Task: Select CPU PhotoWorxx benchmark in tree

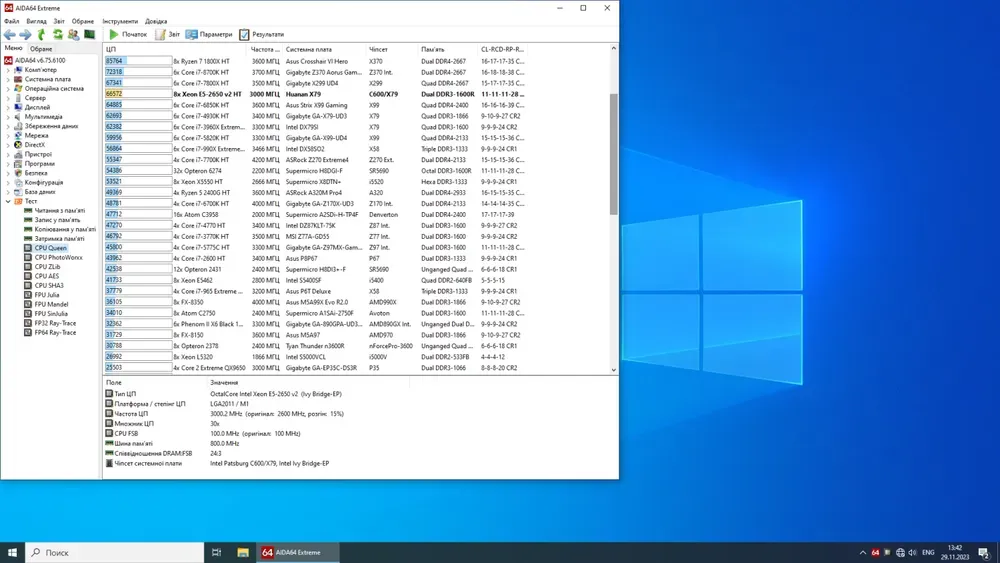Action: 58,257
